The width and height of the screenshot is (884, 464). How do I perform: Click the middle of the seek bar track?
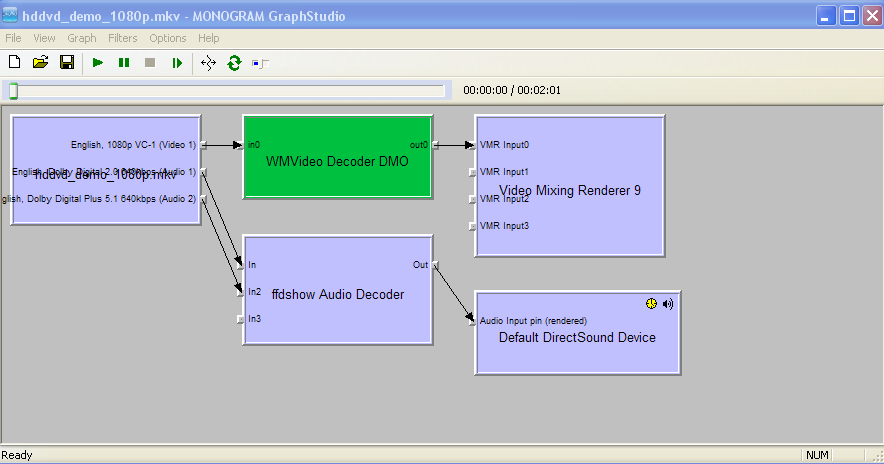point(228,91)
